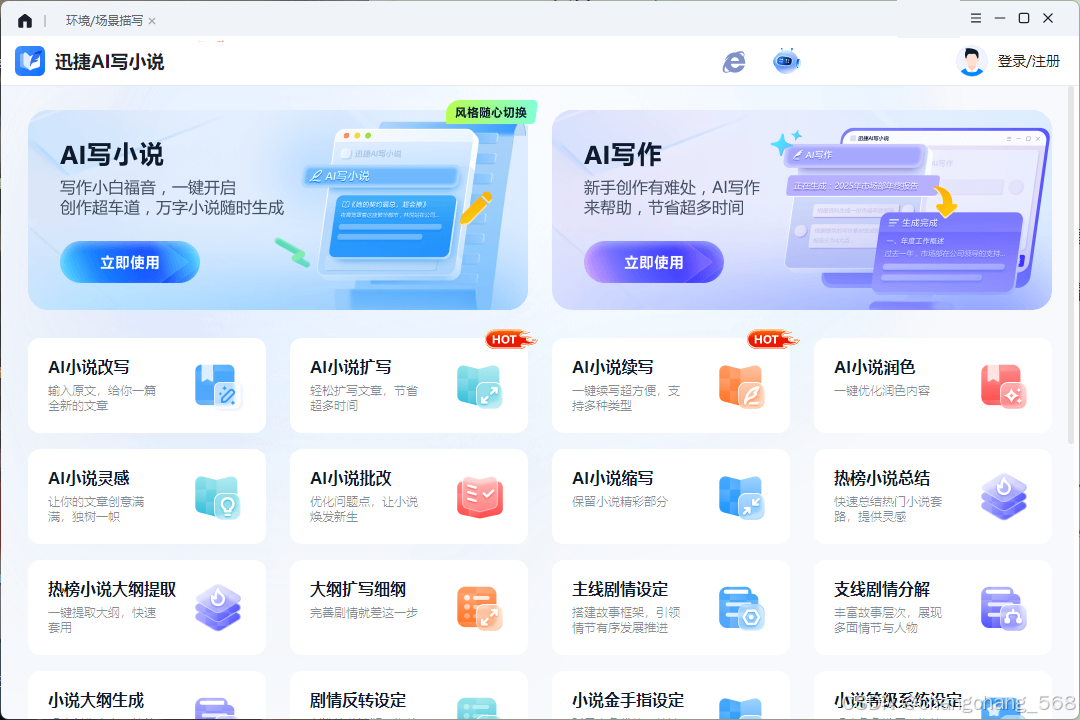Click the AI写作 banner heading

point(623,155)
